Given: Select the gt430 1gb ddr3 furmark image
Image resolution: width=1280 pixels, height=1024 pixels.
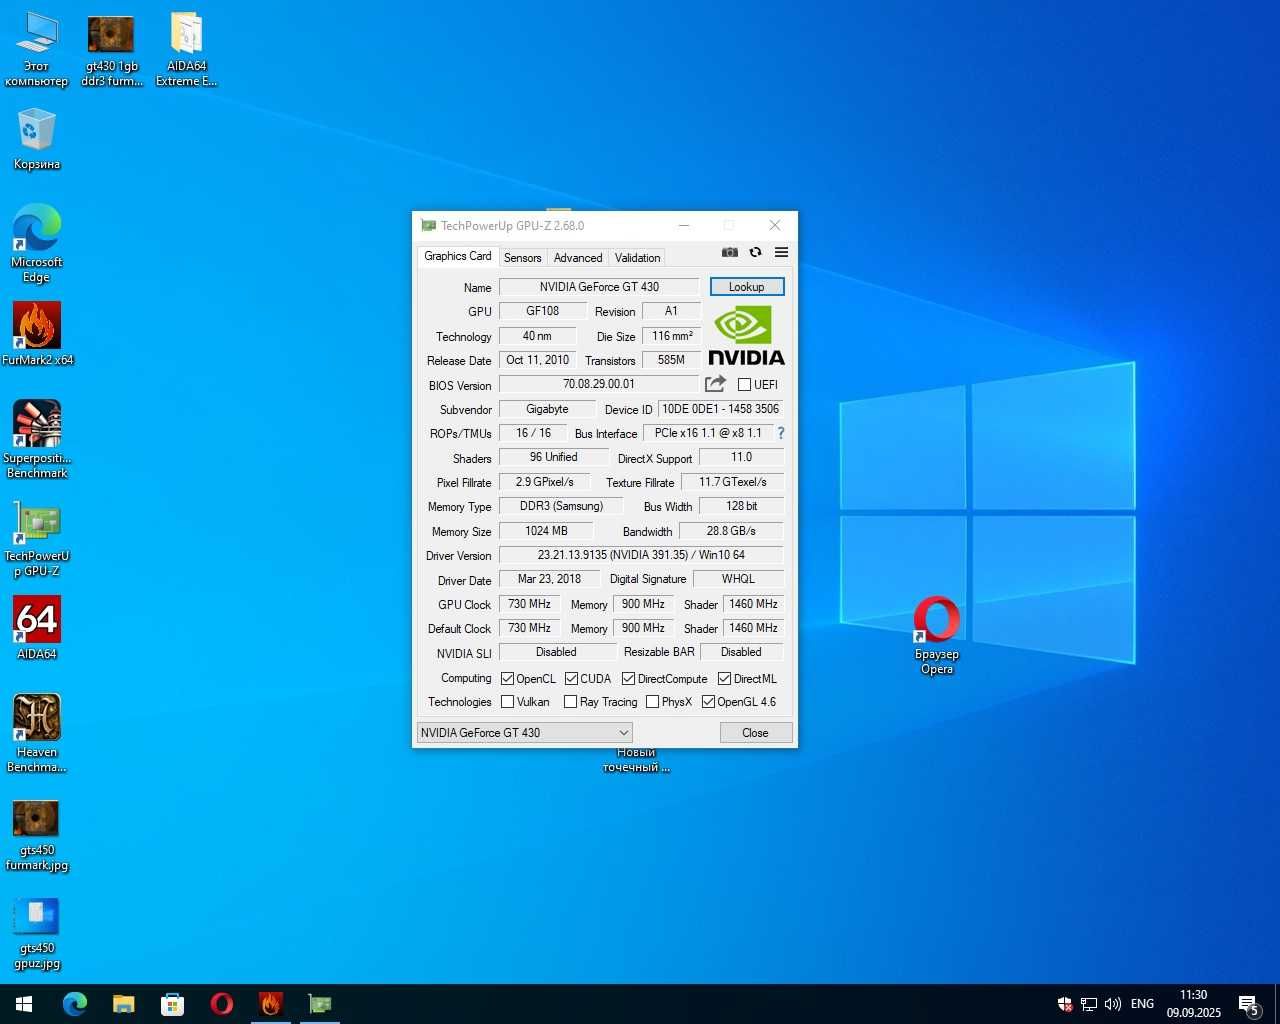Looking at the screenshot, I should [111, 50].
